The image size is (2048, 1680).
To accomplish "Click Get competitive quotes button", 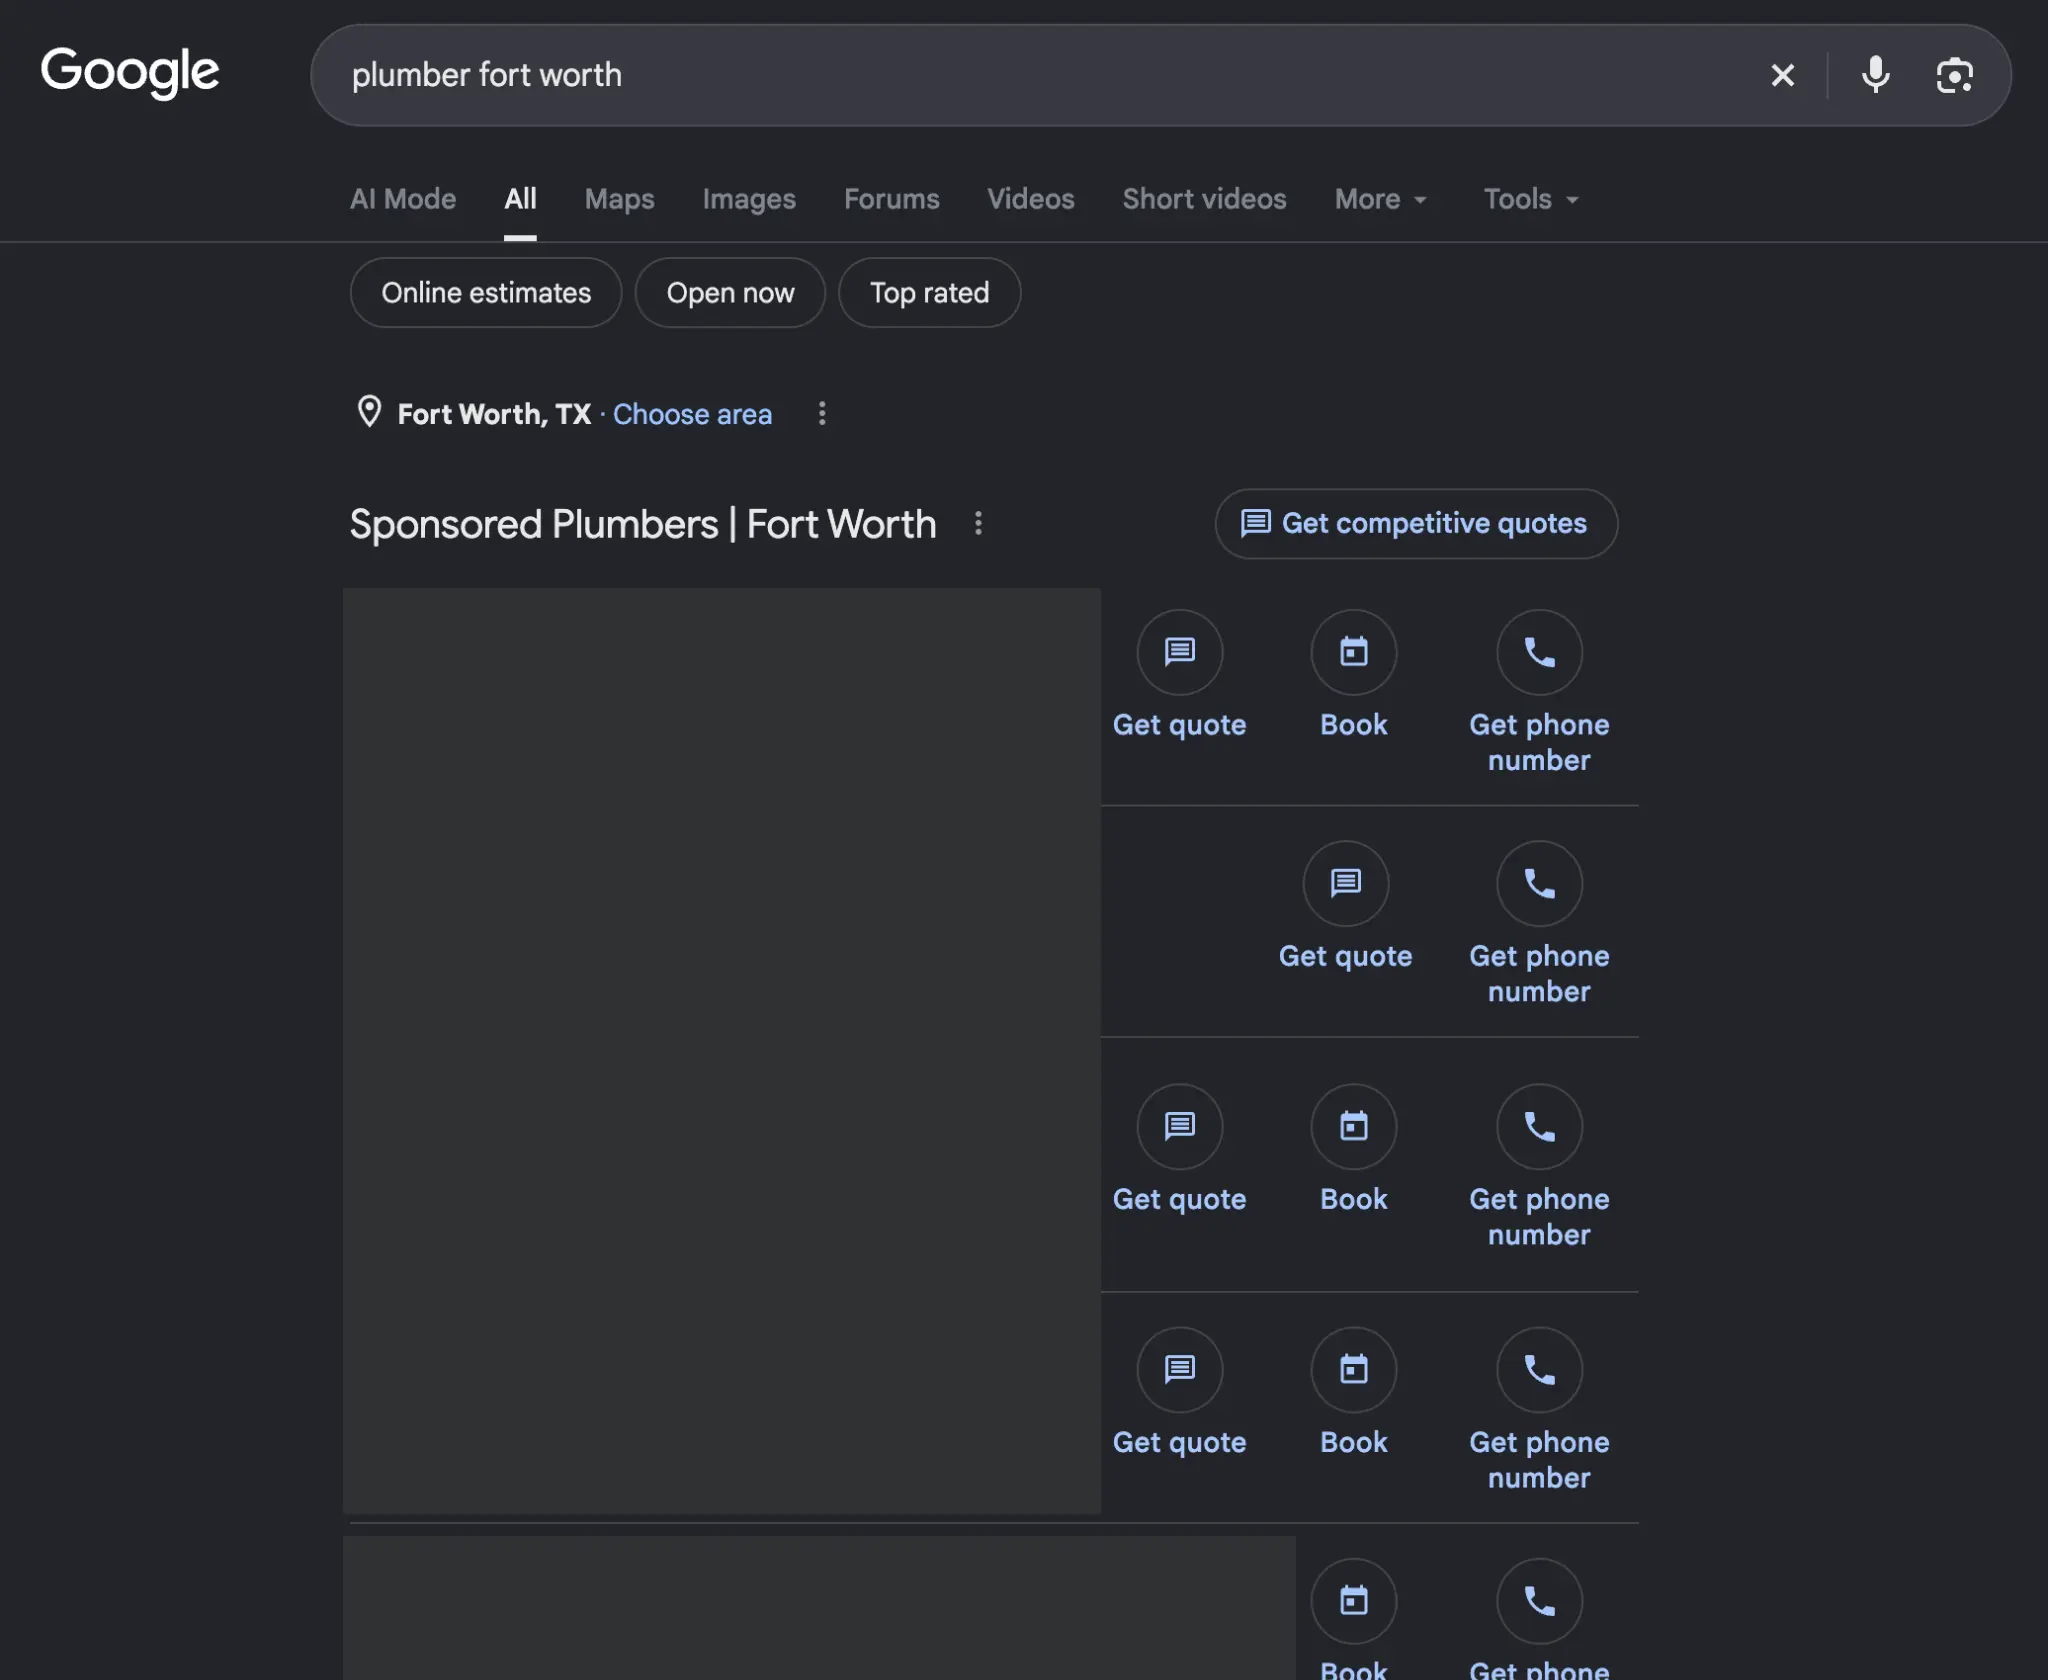I will 1416,523.
